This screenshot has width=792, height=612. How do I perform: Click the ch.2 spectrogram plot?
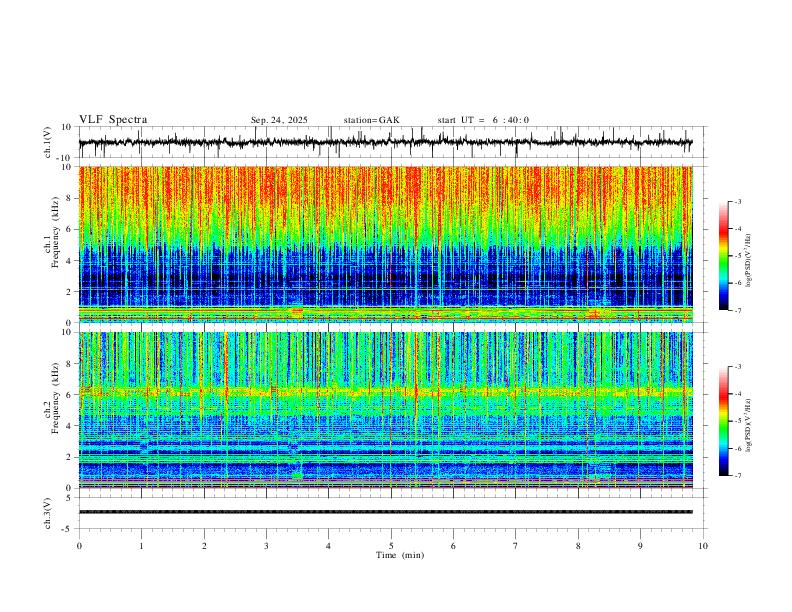click(x=385, y=410)
